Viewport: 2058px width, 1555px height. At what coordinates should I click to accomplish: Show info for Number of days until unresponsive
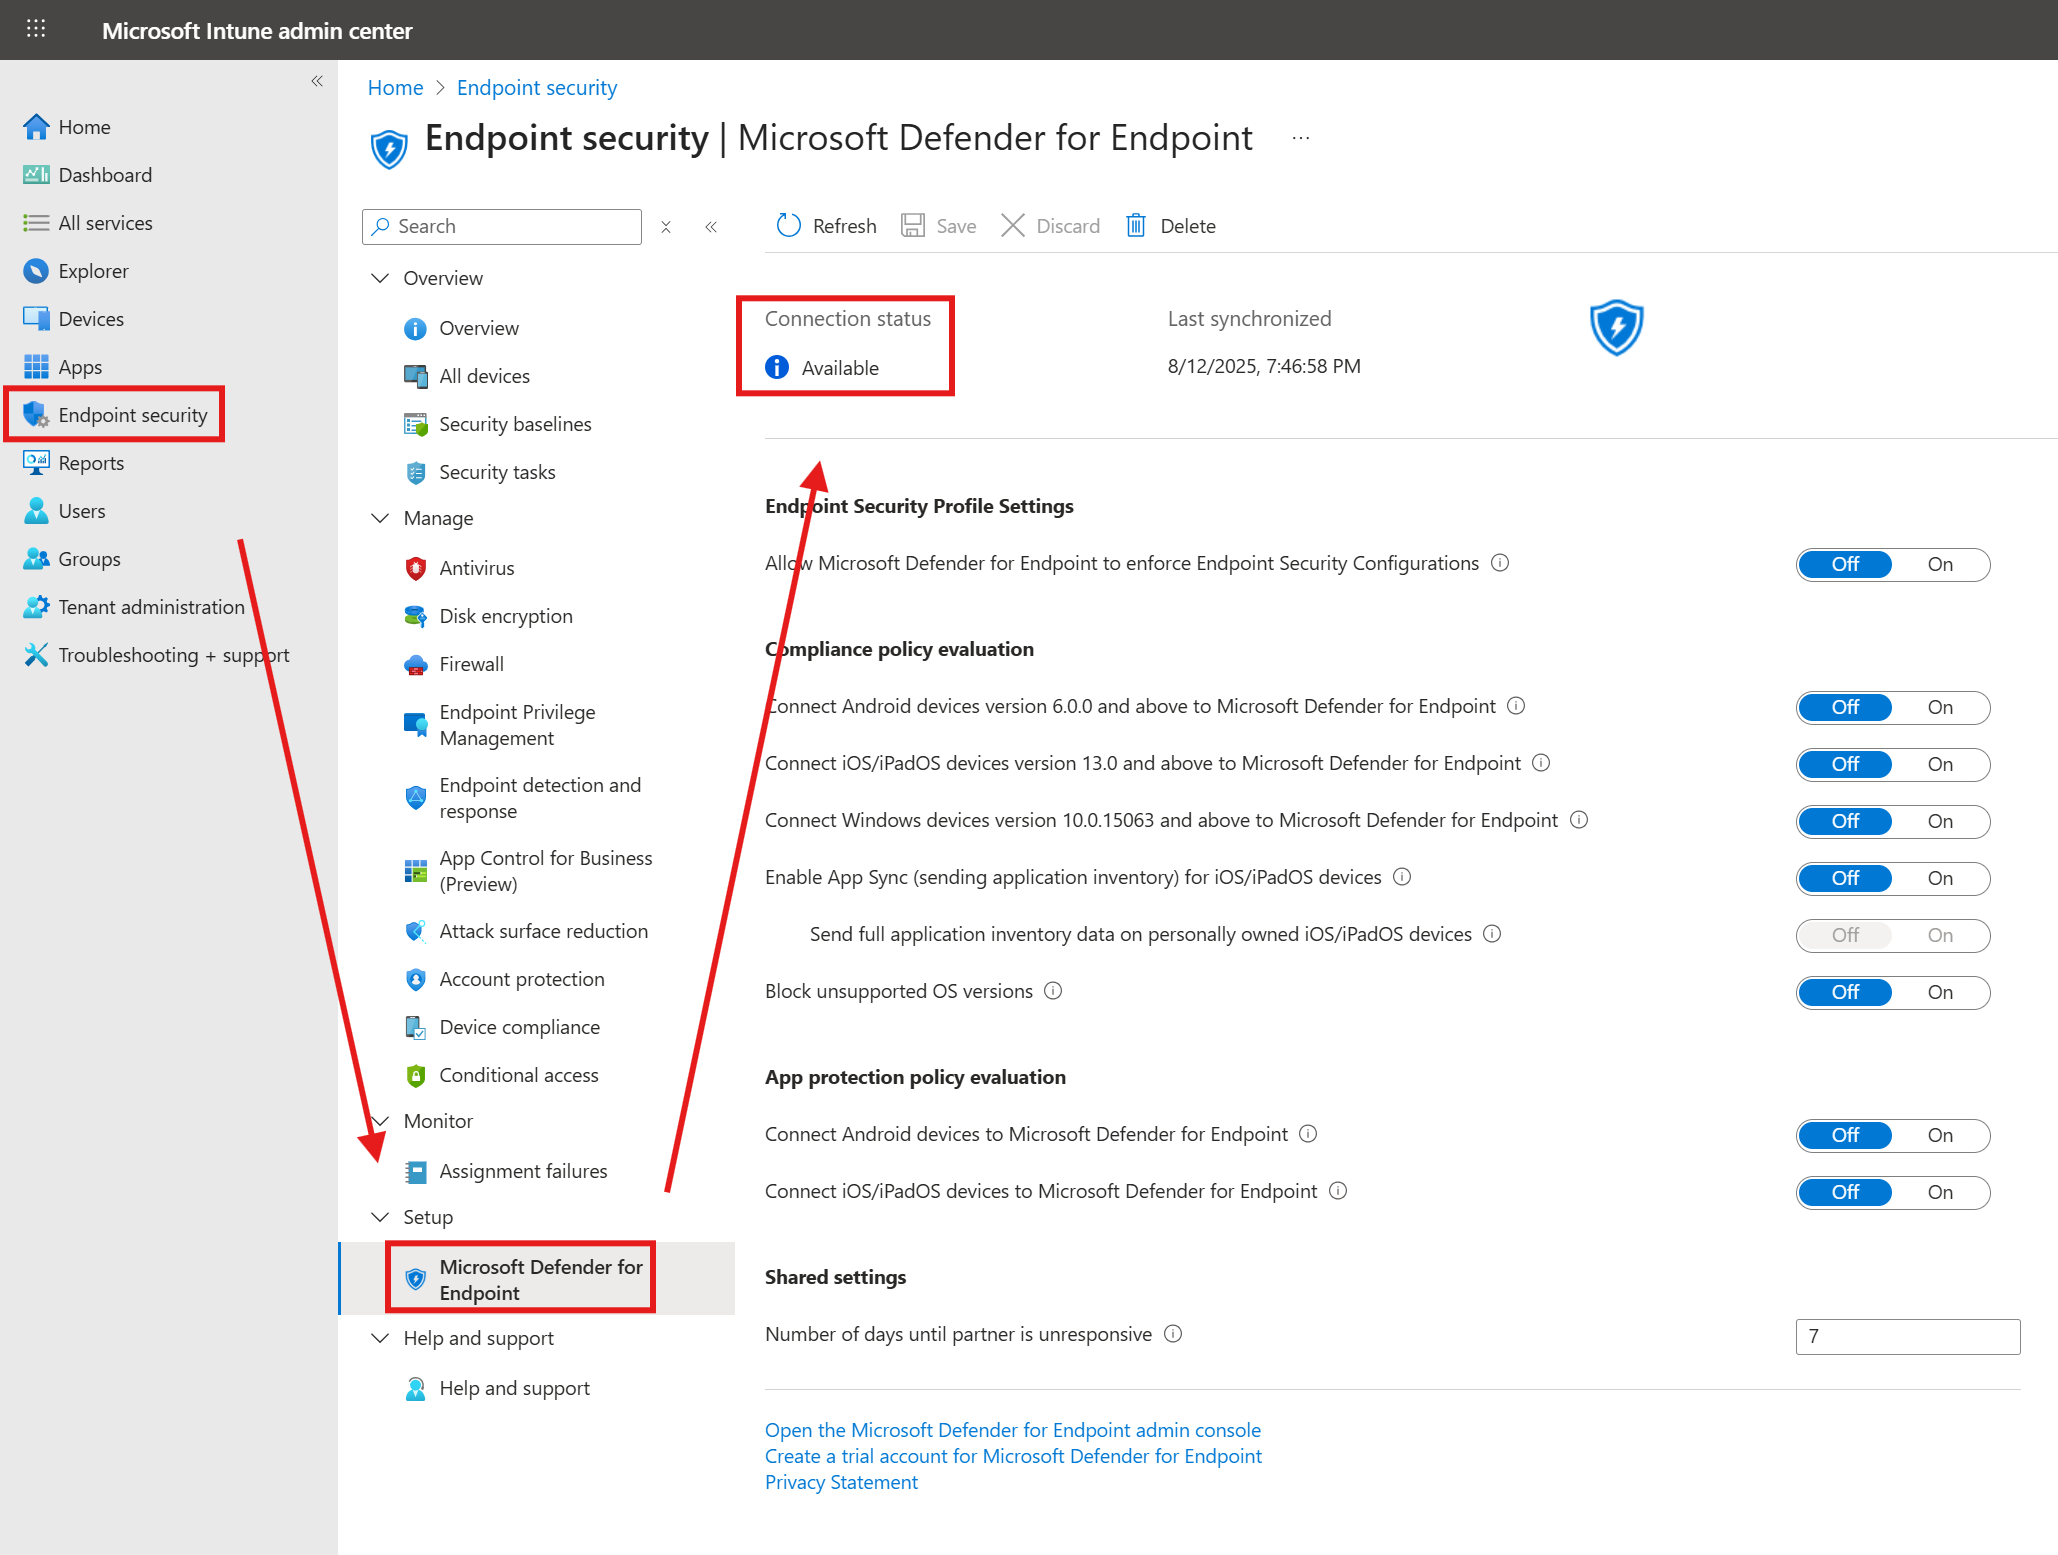point(1173,1334)
